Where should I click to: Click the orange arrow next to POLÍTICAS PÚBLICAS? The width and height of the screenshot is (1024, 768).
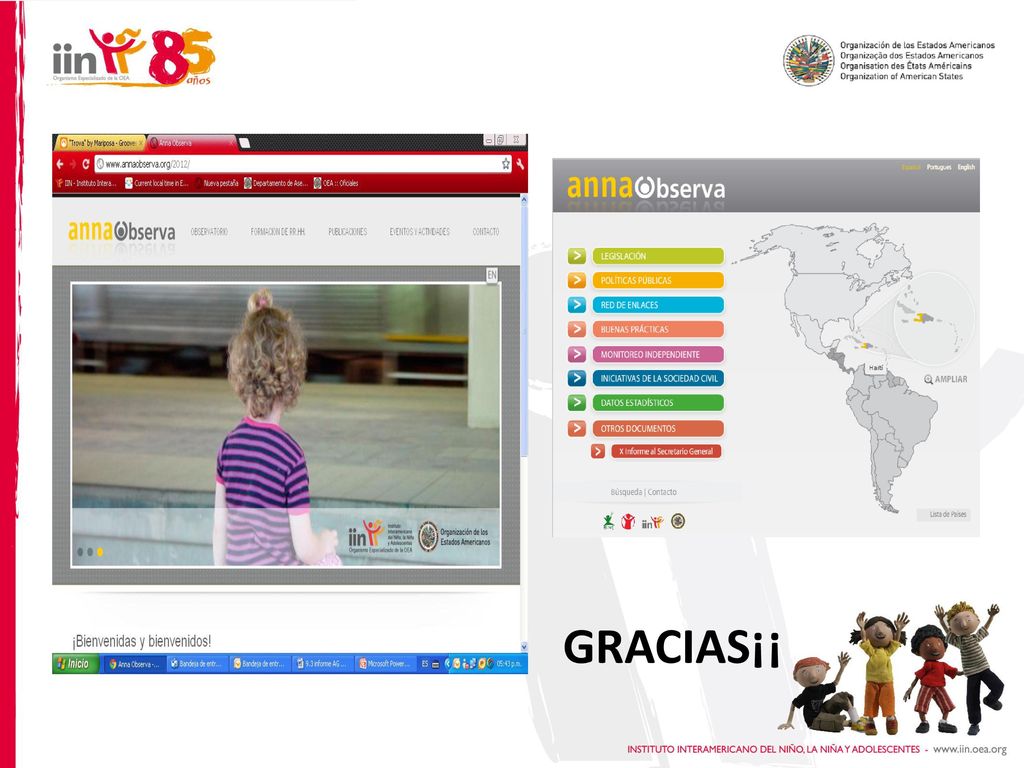click(x=577, y=280)
